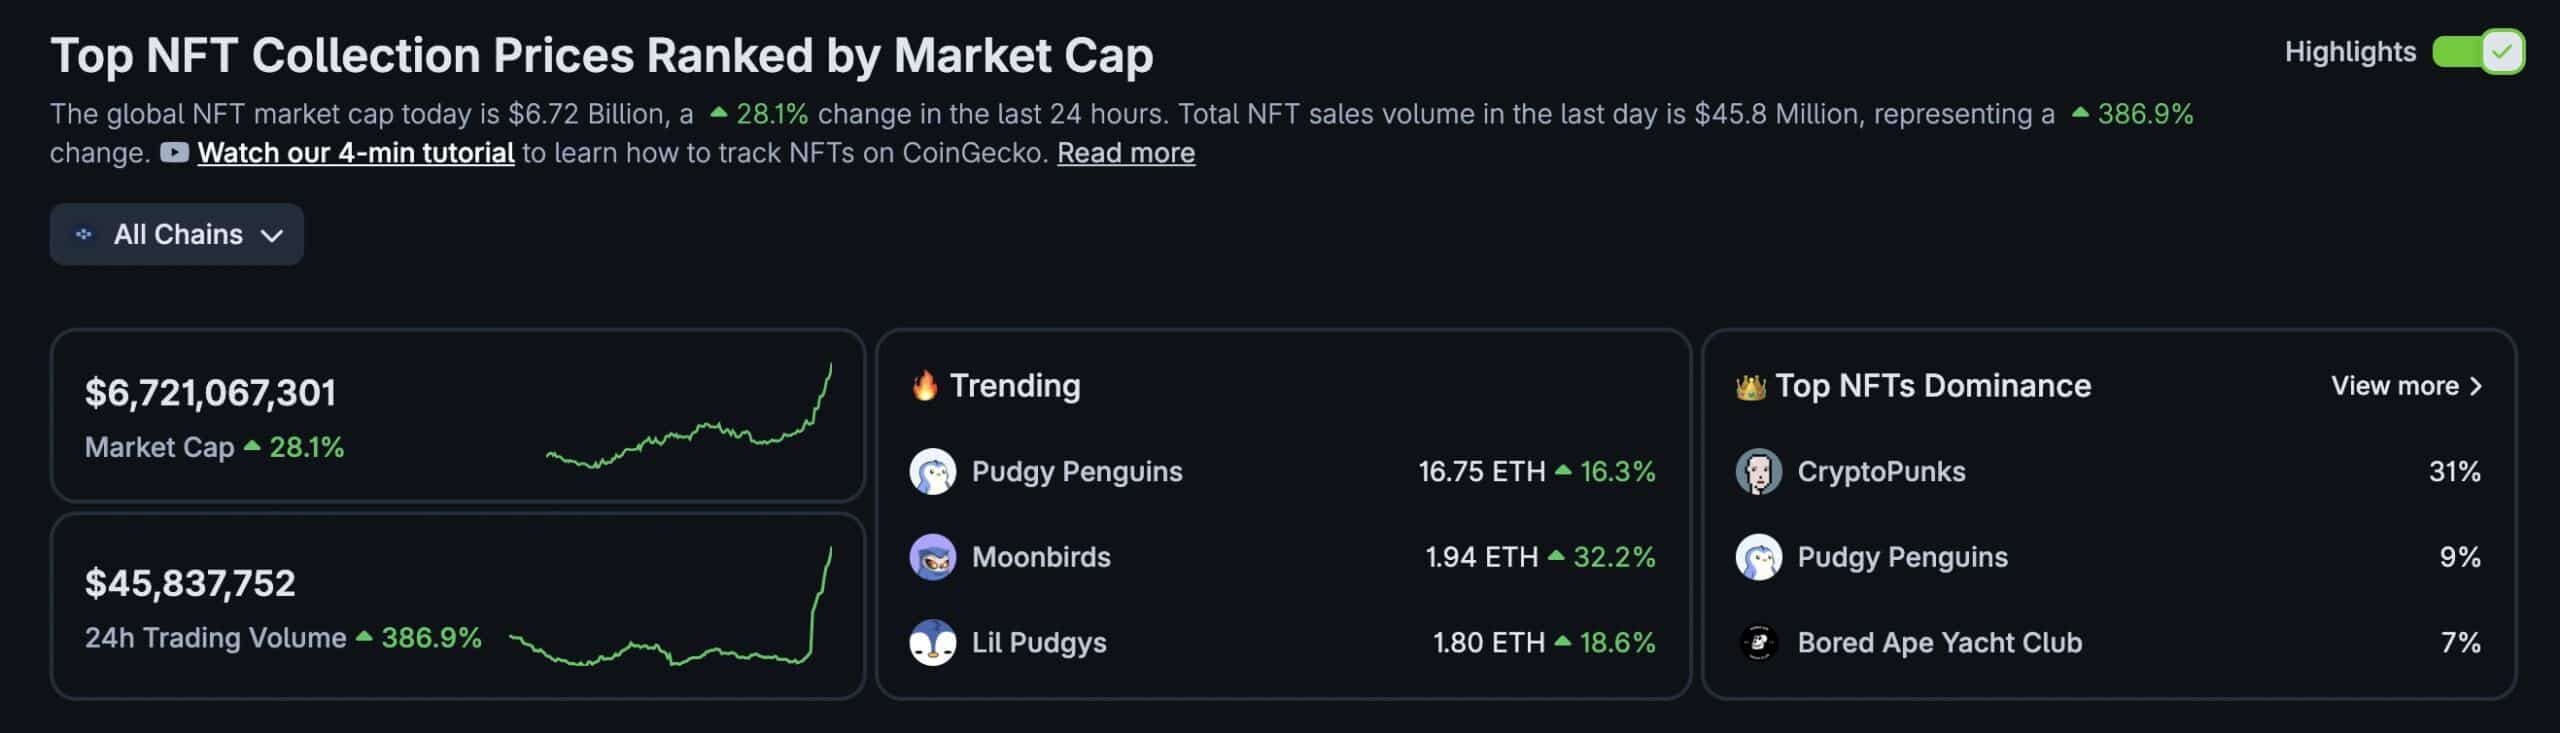Open the Watch our 4-min tutorial link

356,153
